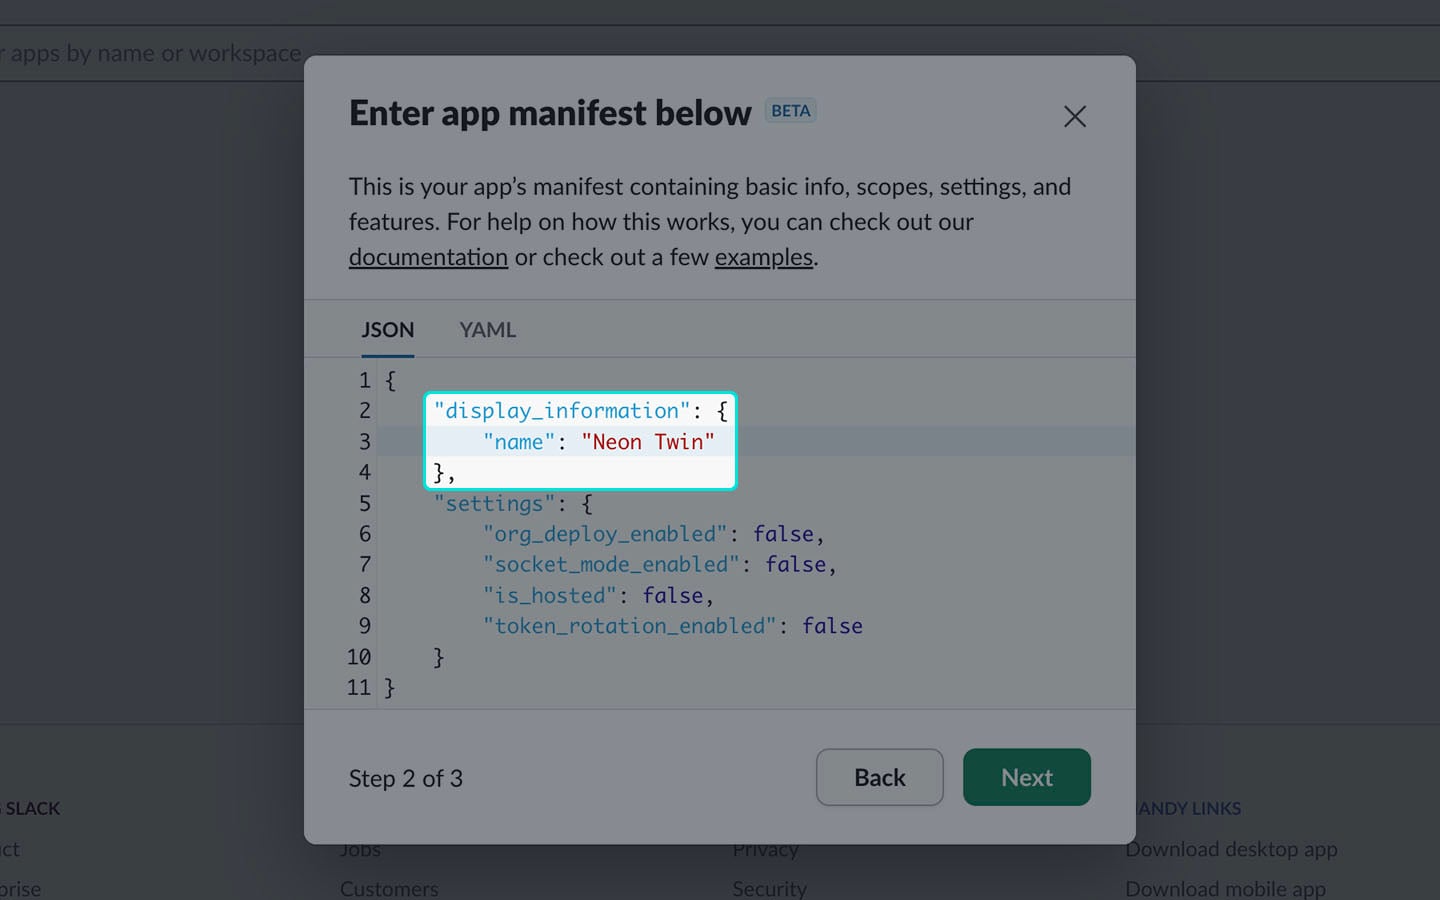Screen dimensions: 1440x900
Task: Click line number 1 in editor gutter
Action: pyautogui.click(x=364, y=381)
